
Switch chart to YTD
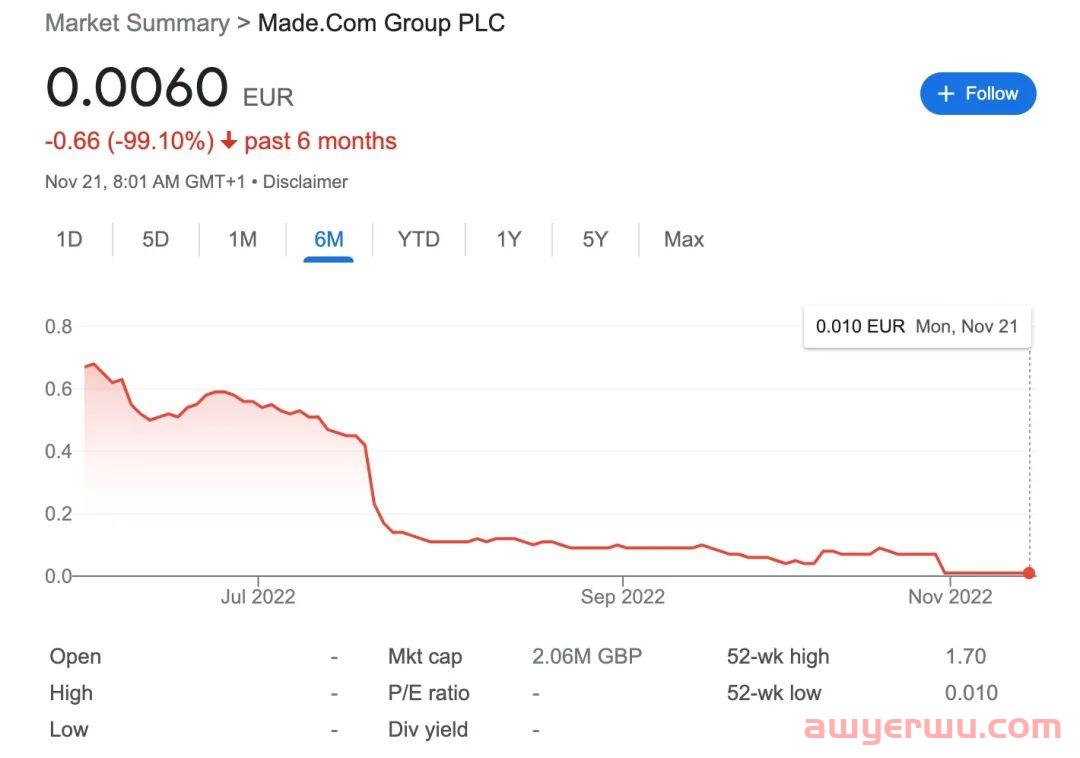click(x=418, y=239)
